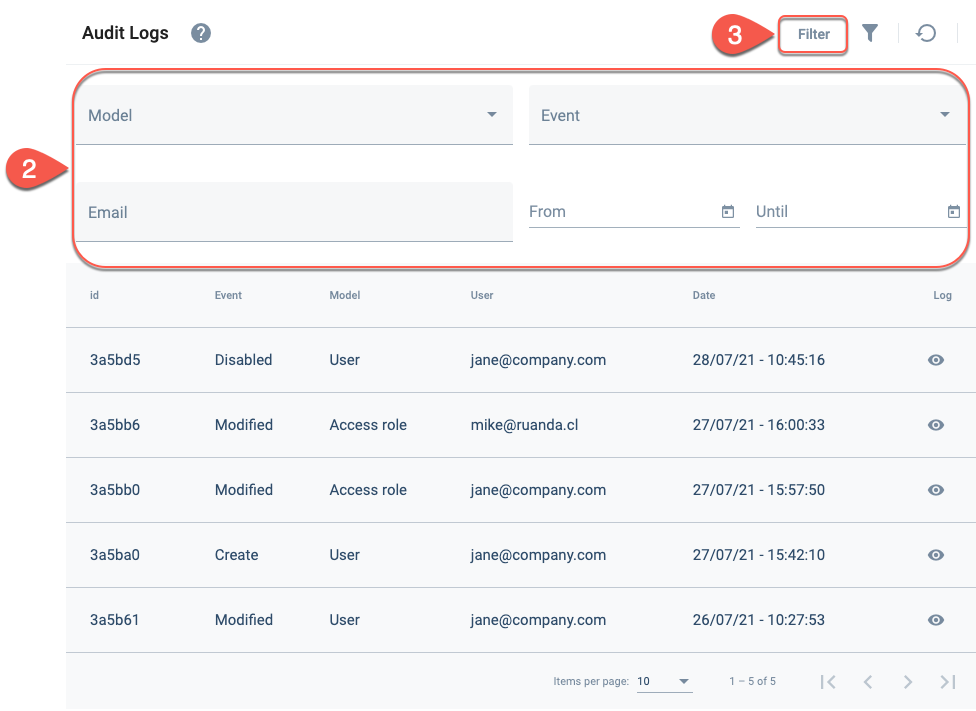Toggle the funnel filter icon
The height and width of the screenshot is (711, 976).
pyautogui.click(x=870, y=33)
